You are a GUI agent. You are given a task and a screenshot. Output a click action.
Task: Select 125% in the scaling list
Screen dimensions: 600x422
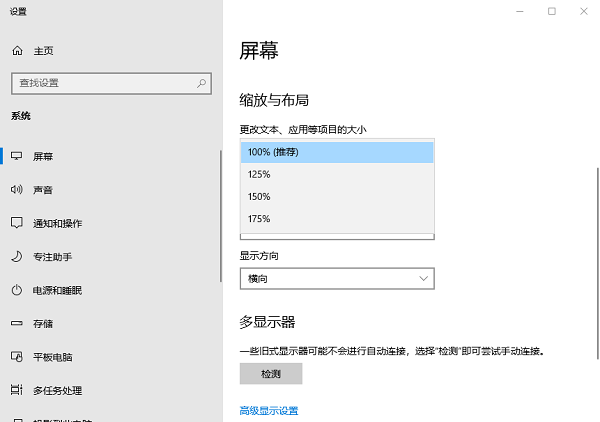(x=337, y=174)
